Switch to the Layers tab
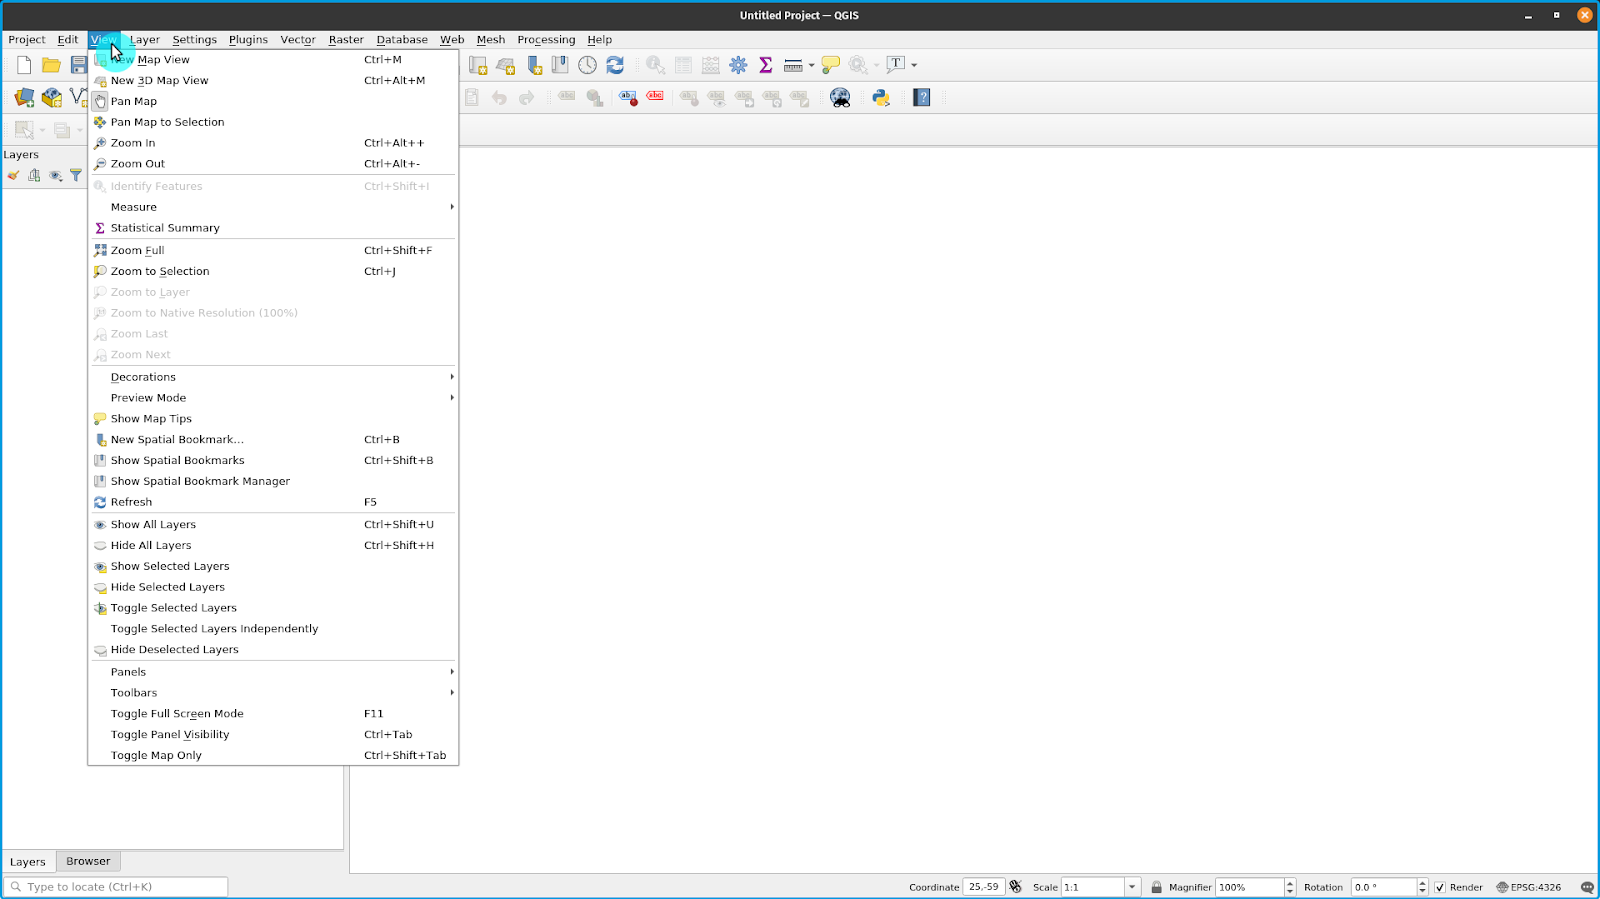 (x=28, y=862)
